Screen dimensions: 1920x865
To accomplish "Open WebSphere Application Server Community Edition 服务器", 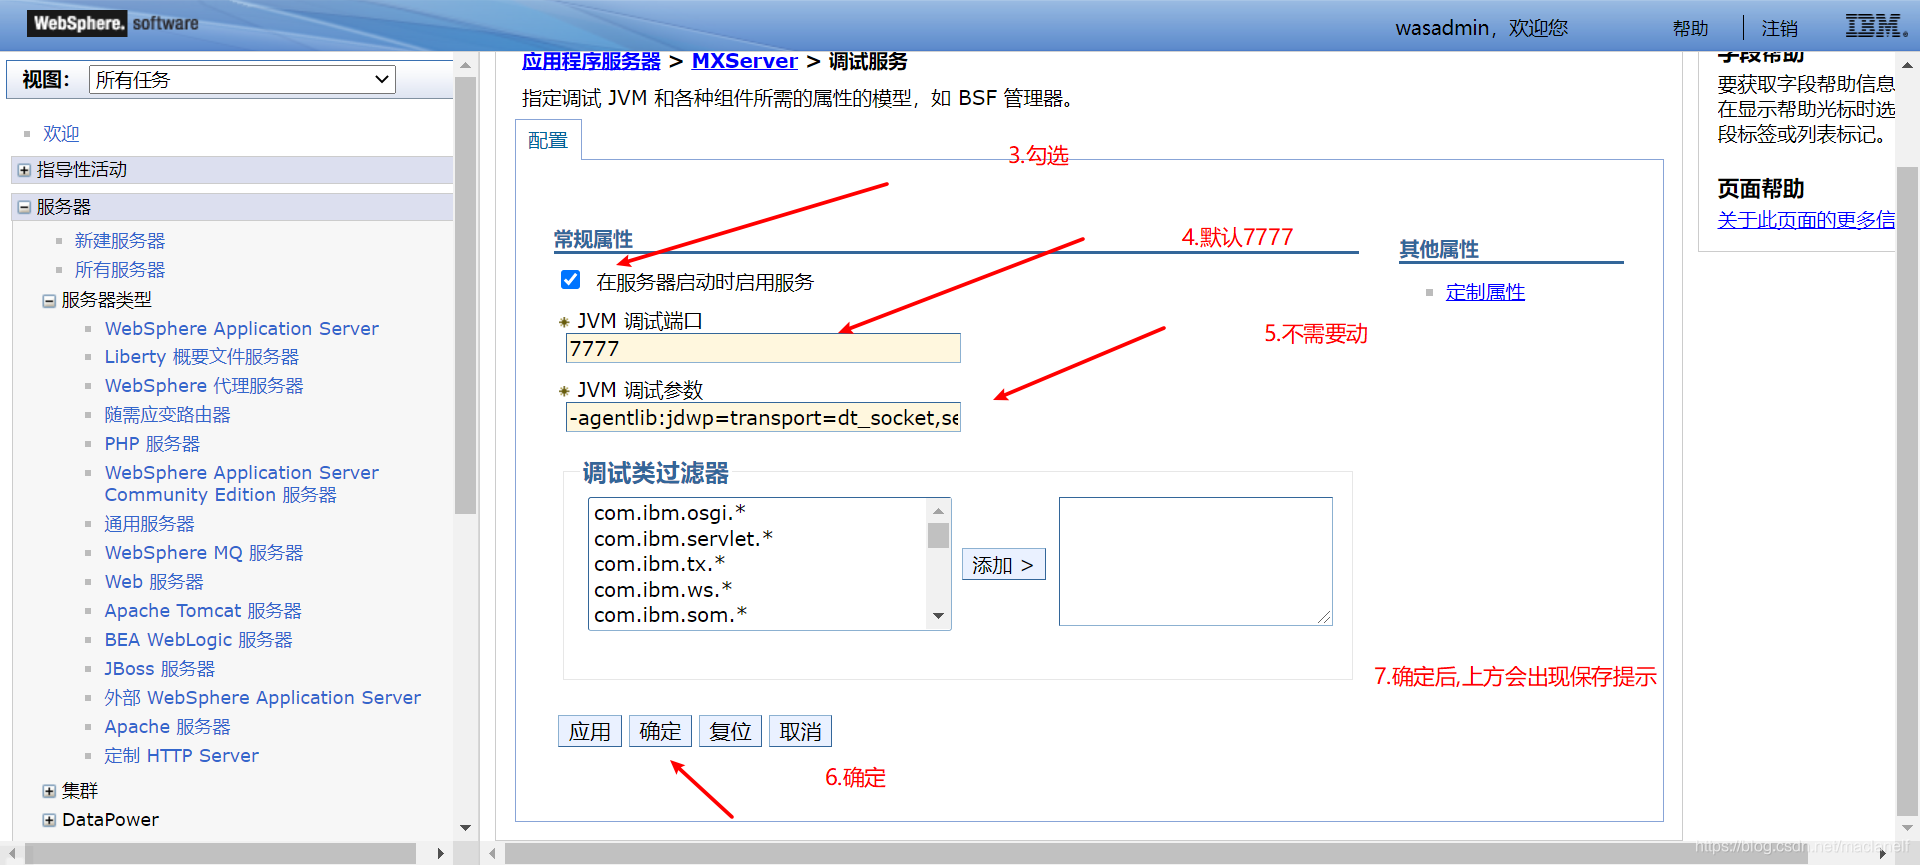I will [242, 484].
